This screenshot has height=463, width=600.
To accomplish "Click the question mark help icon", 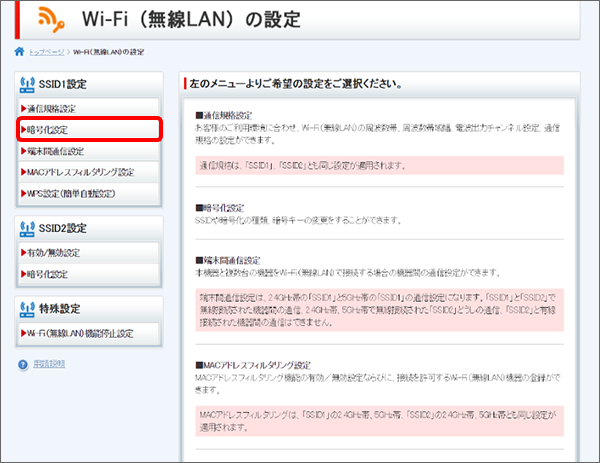I will point(23,365).
